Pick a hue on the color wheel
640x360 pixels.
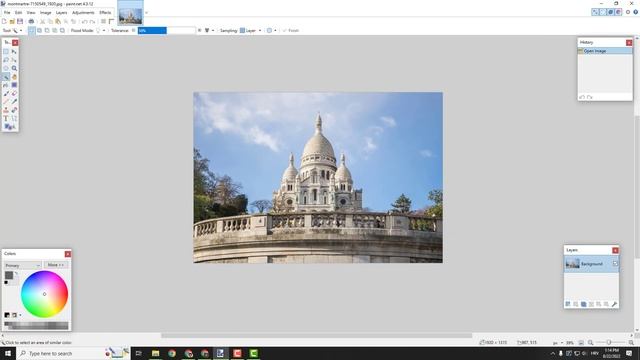pyautogui.click(x=44, y=294)
